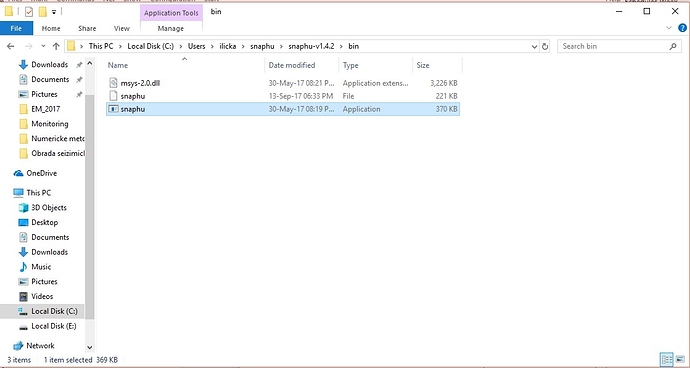This screenshot has width=690, height=368.
Task: Click the New folder quick access icon
Action: tap(43, 12)
